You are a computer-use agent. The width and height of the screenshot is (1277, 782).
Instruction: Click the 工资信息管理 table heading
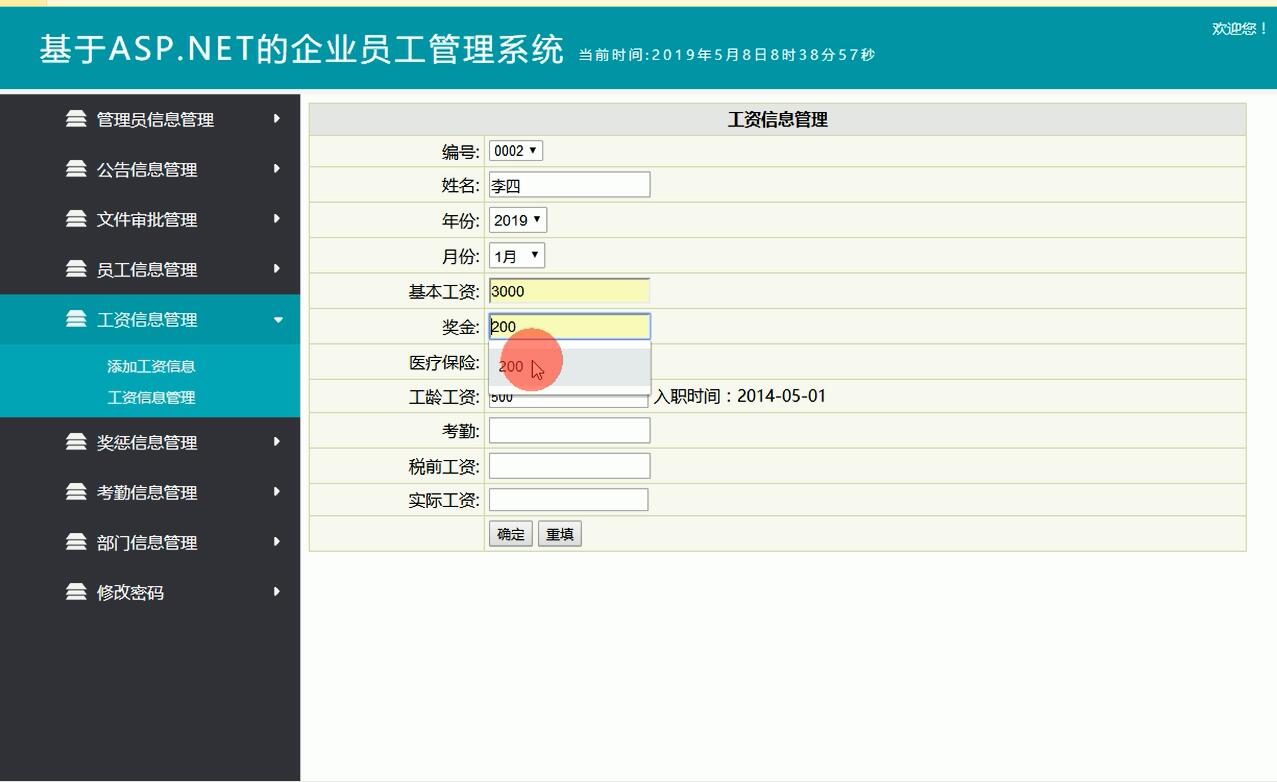pos(777,120)
